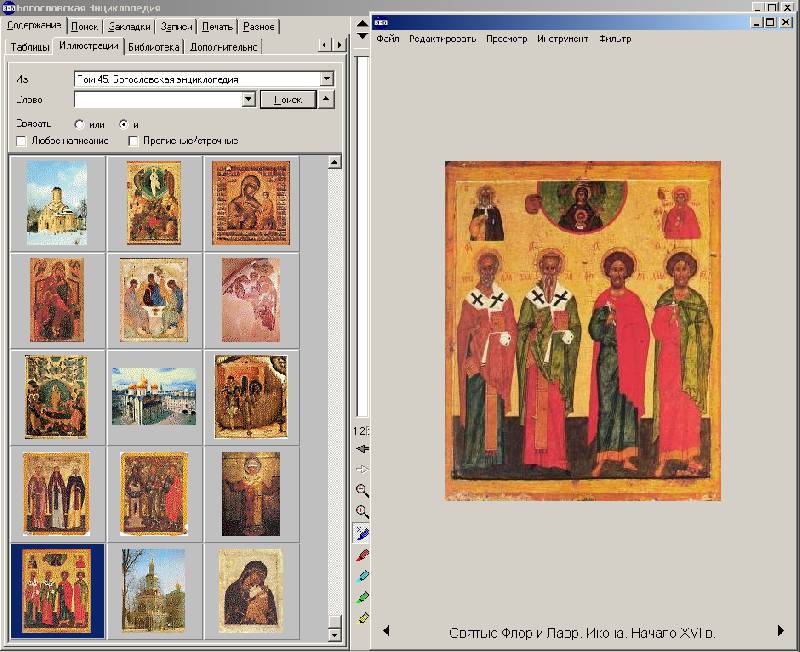Open the 'Из' volume dropdown
The height and width of the screenshot is (652, 800).
coord(327,79)
